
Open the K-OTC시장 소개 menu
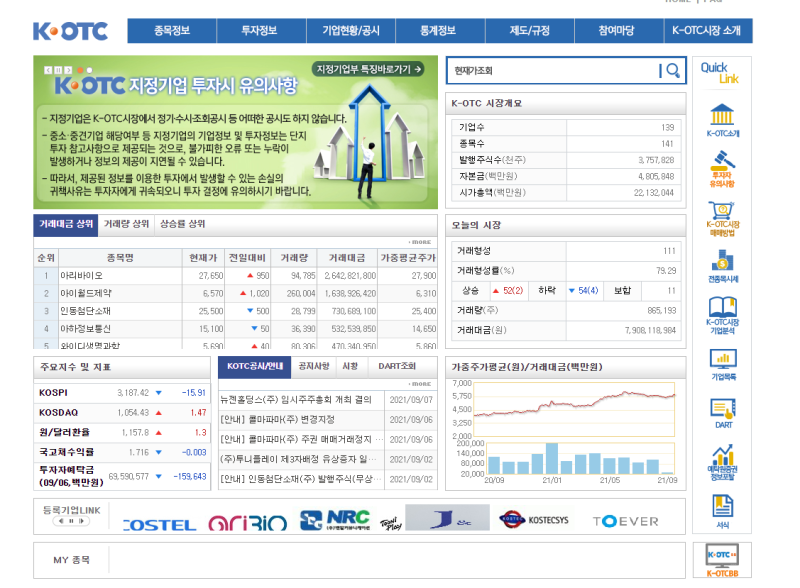tap(708, 31)
